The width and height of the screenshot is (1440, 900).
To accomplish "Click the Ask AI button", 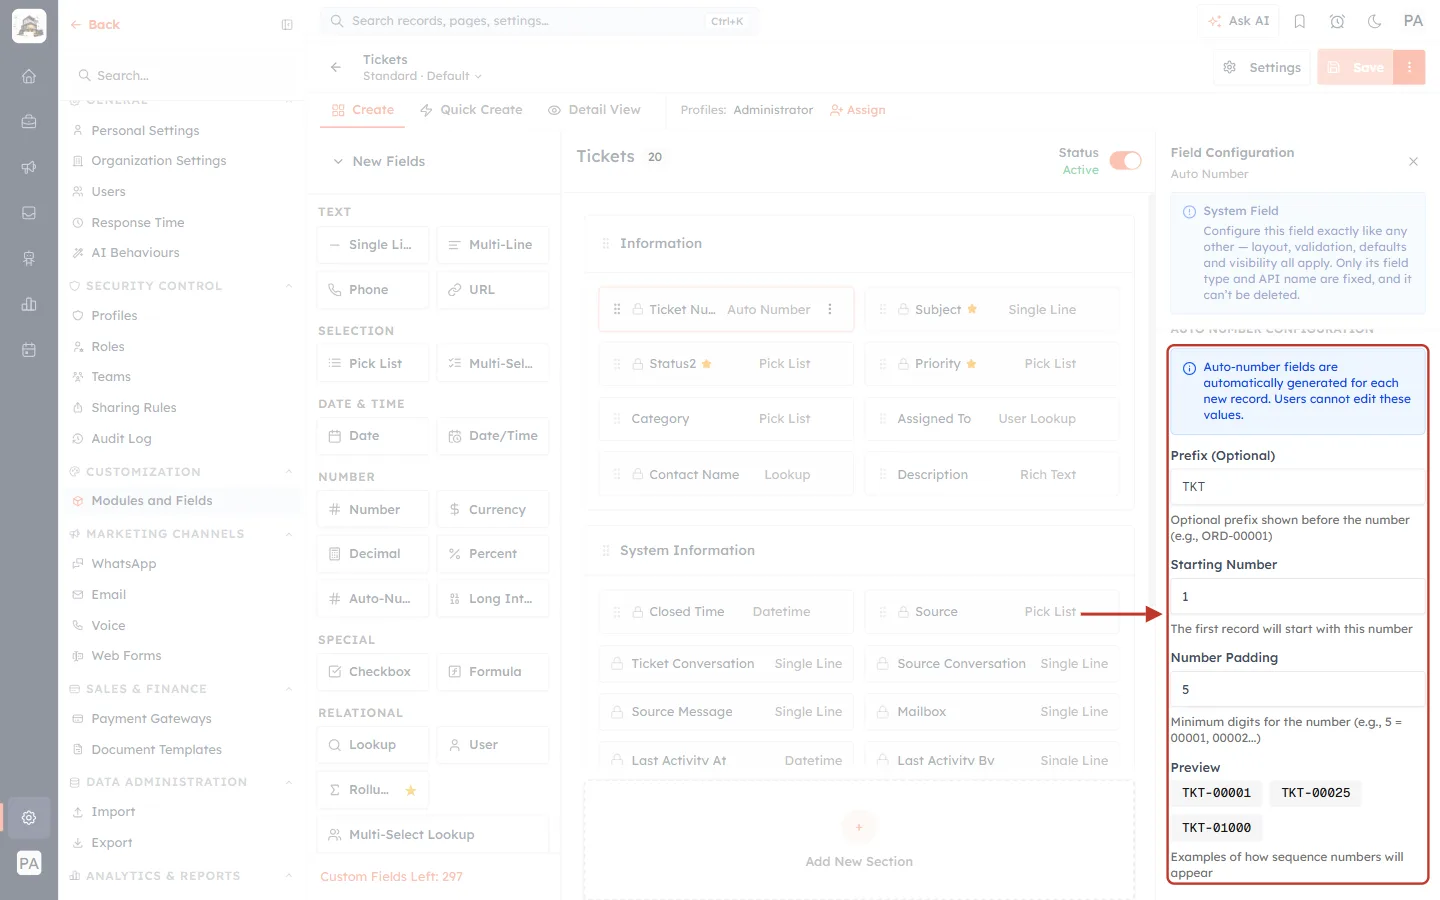I will (1239, 21).
